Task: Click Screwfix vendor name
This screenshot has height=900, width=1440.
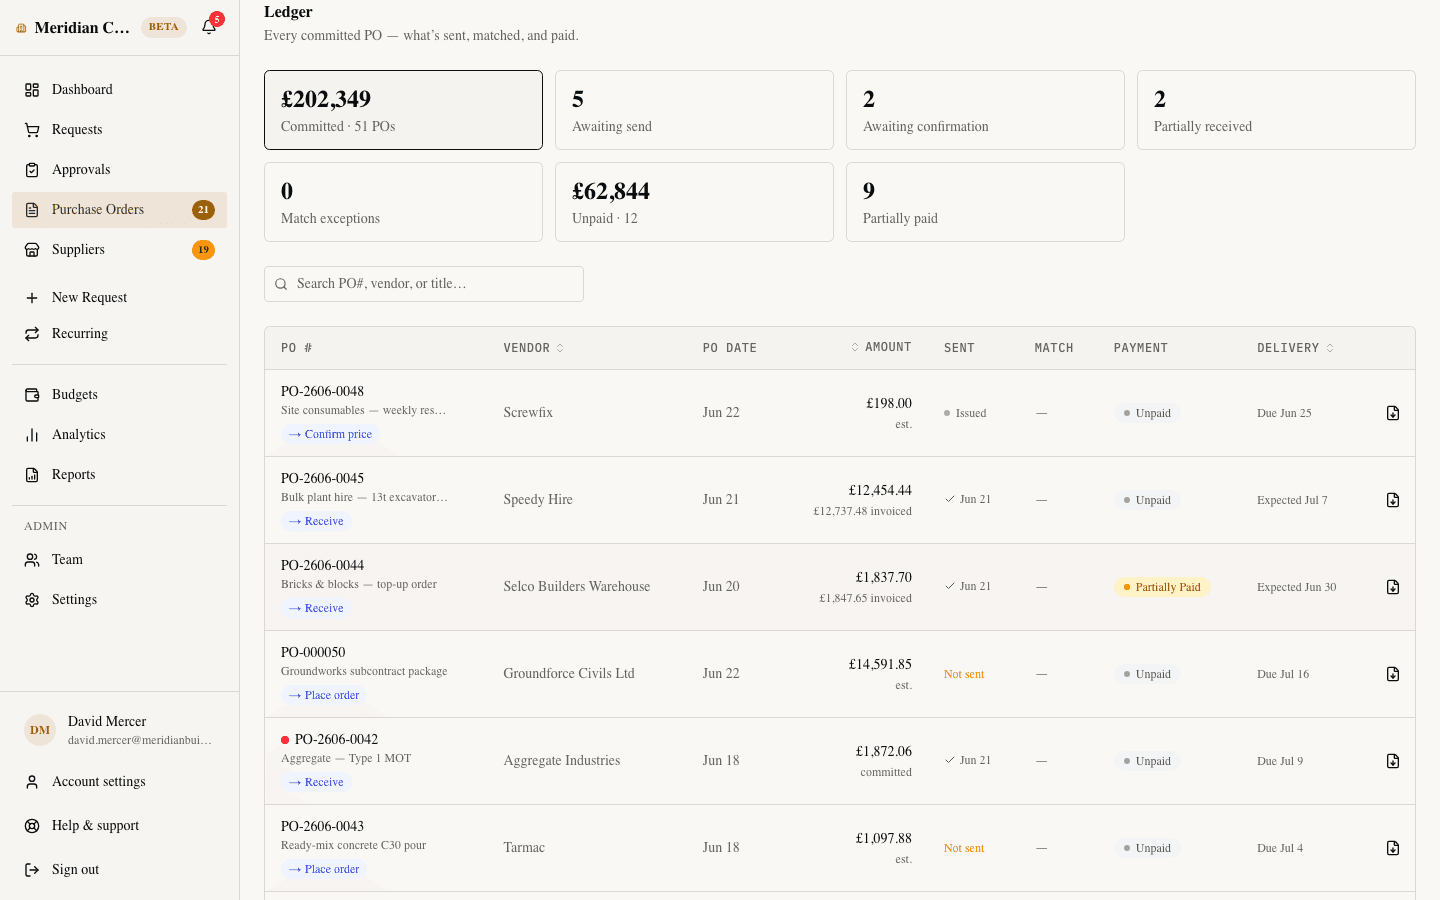Action: (528, 413)
